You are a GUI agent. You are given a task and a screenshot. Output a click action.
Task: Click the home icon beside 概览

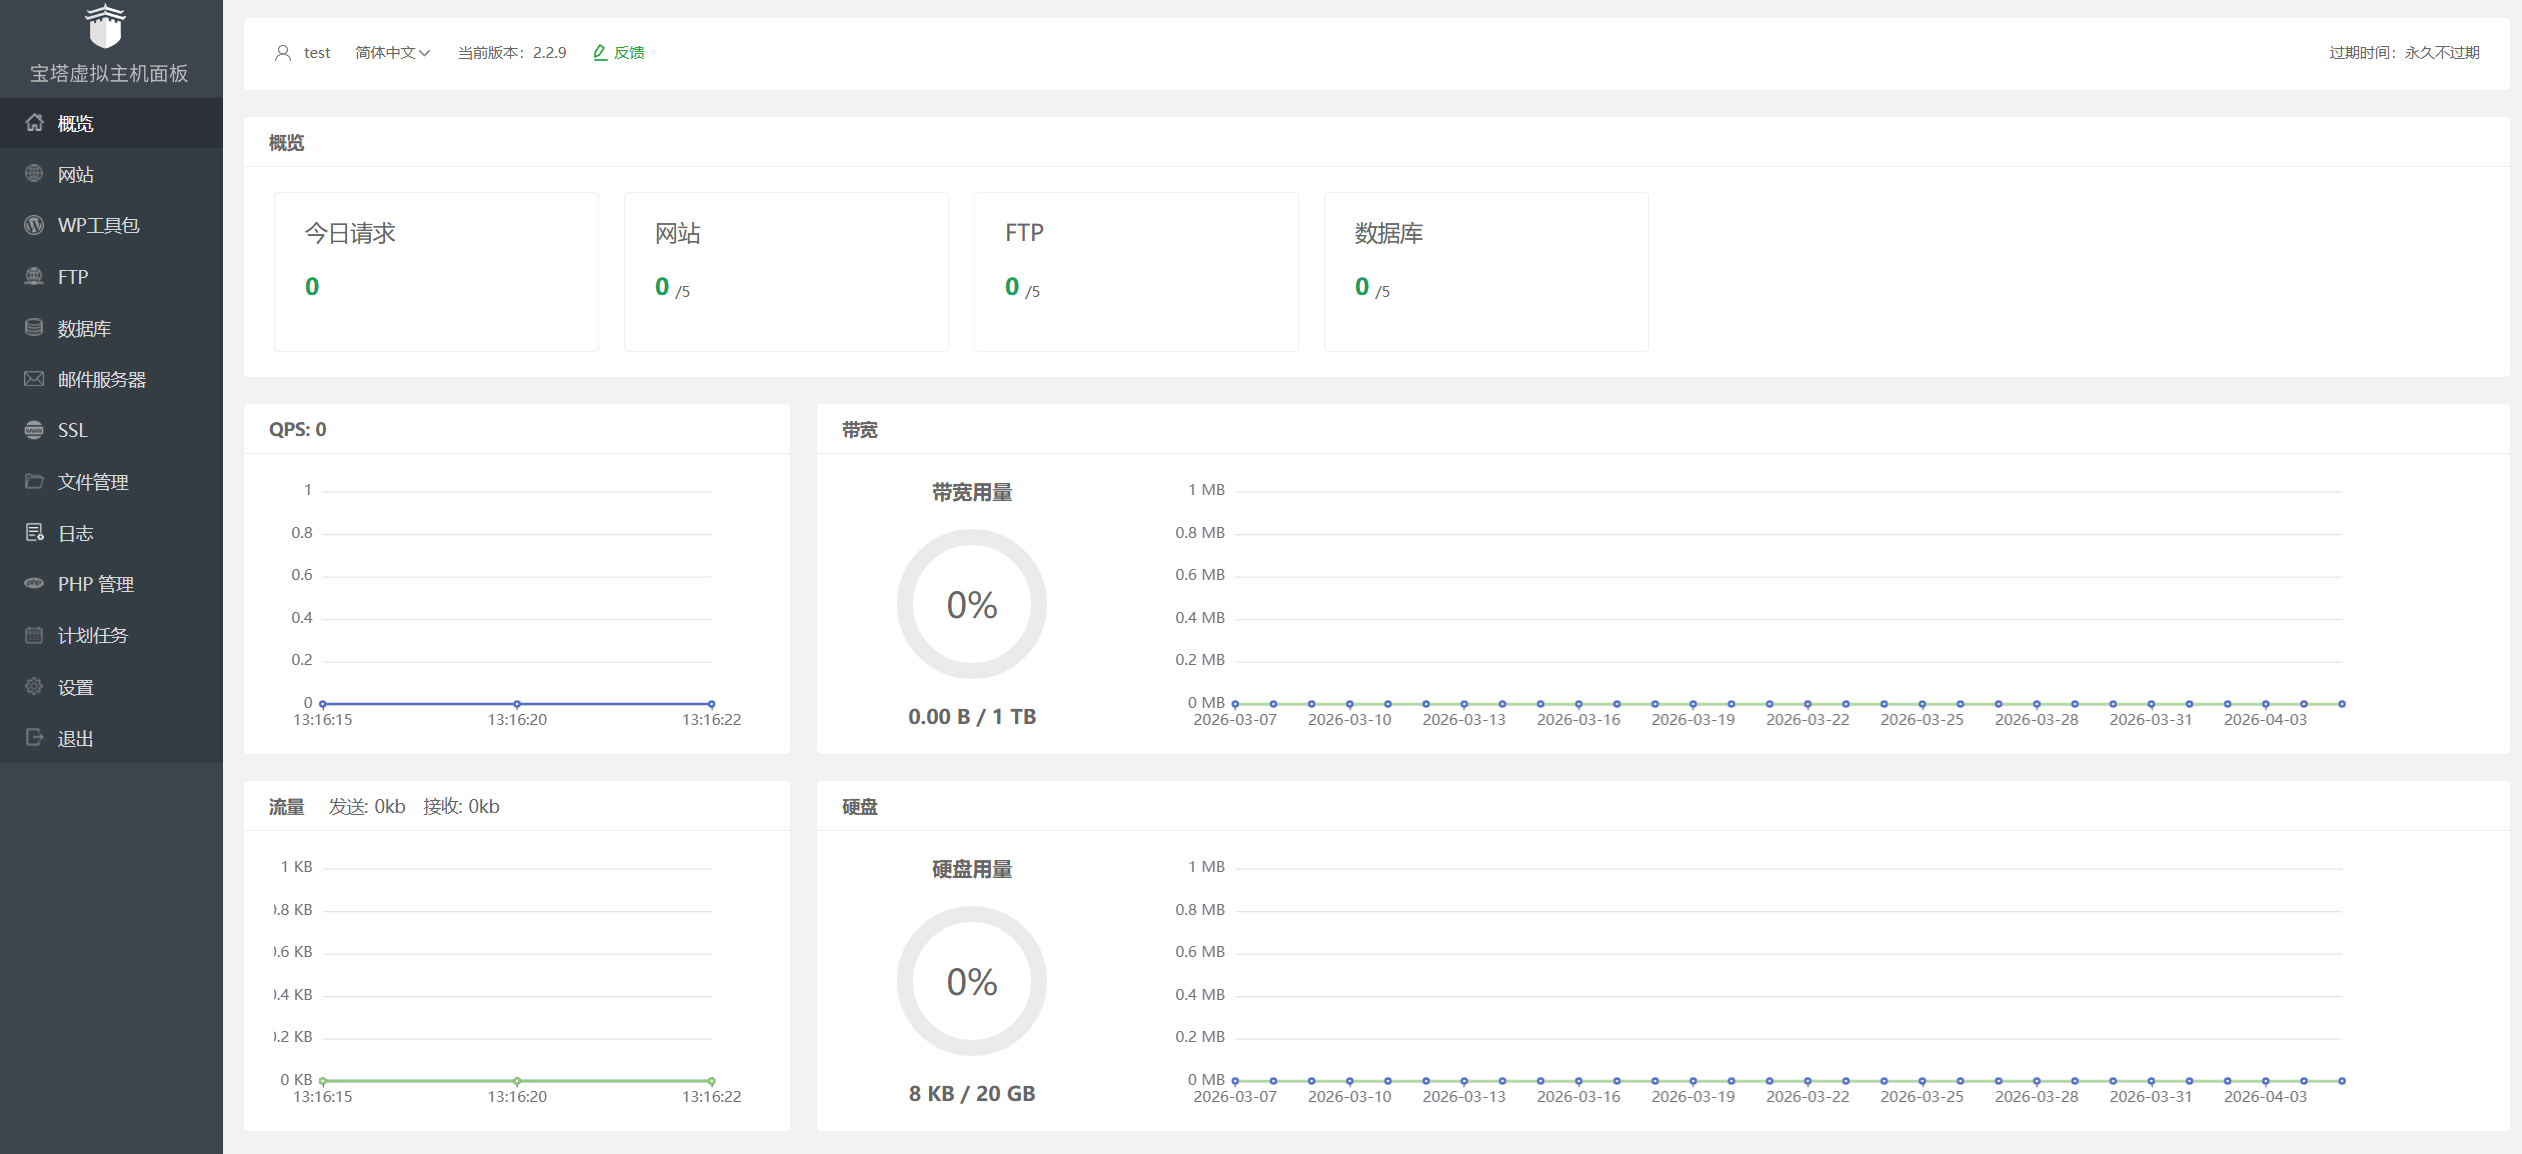pos(35,123)
